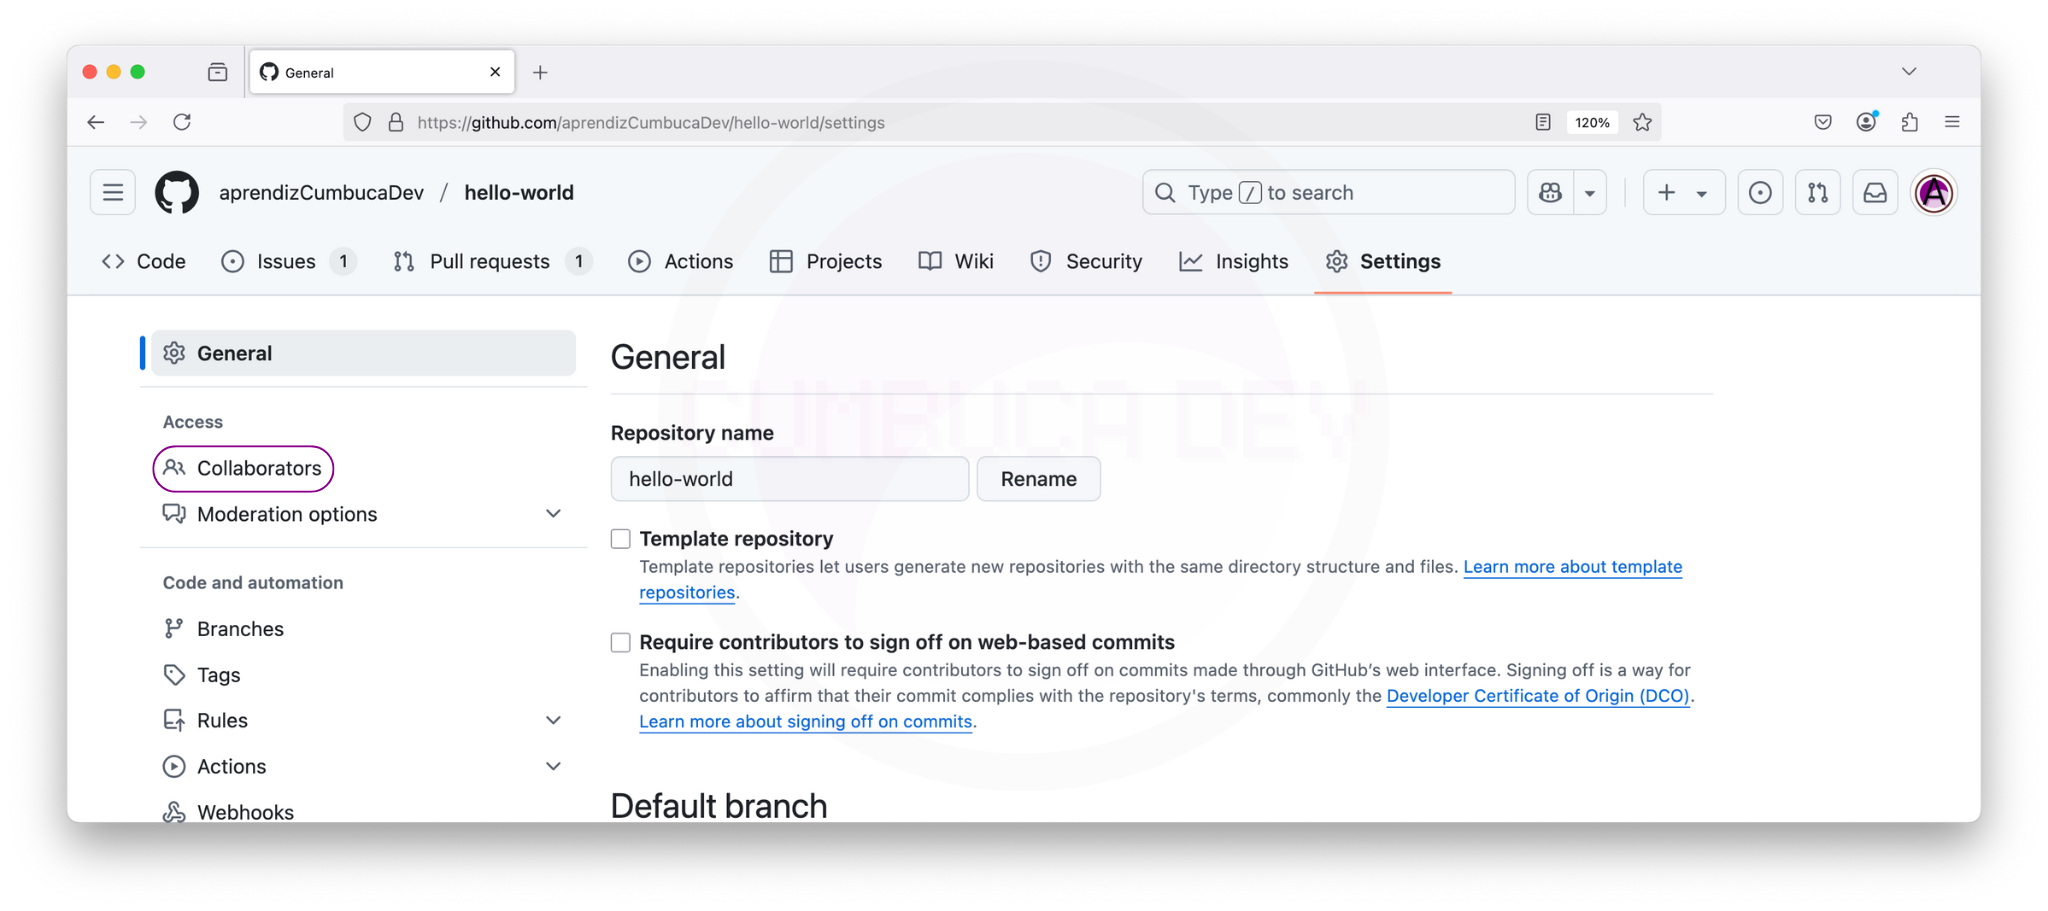Click the Rename button
Screen dimensions: 2048x911
[1038, 479]
